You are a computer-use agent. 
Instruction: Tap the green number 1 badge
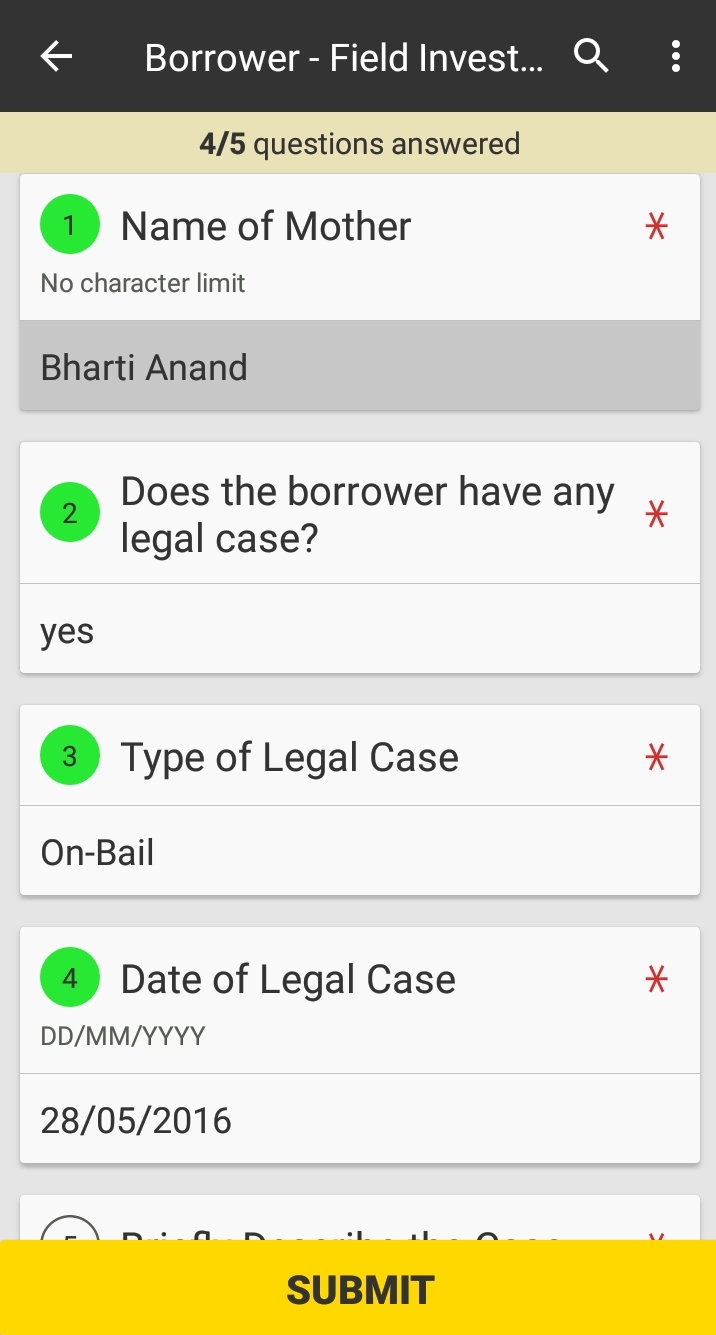[x=69, y=226]
